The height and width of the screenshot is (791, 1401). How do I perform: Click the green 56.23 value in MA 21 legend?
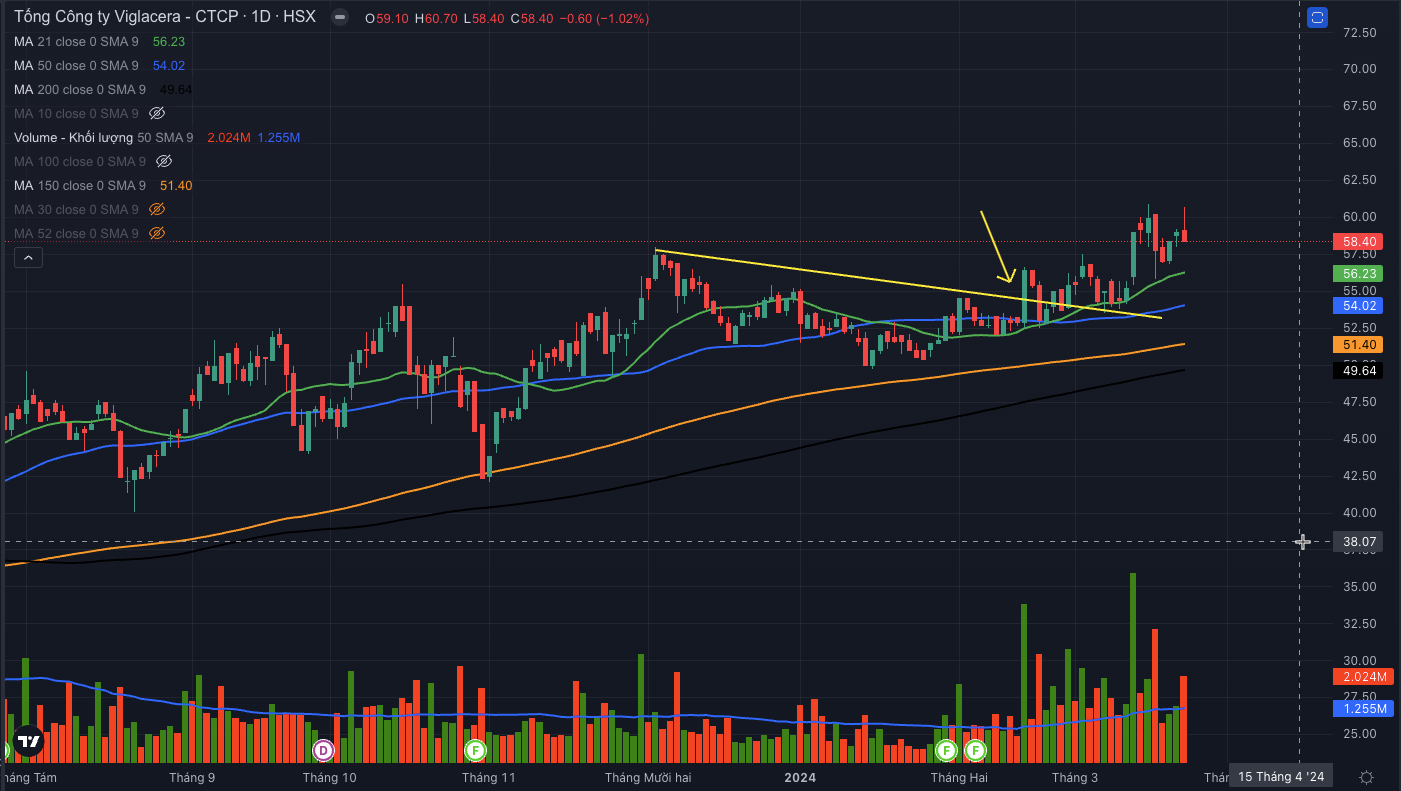pyautogui.click(x=168, y=41)
